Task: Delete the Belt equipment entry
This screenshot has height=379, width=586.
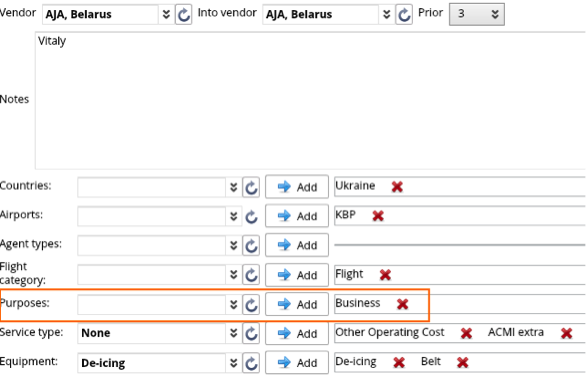Action: point(463,362)
